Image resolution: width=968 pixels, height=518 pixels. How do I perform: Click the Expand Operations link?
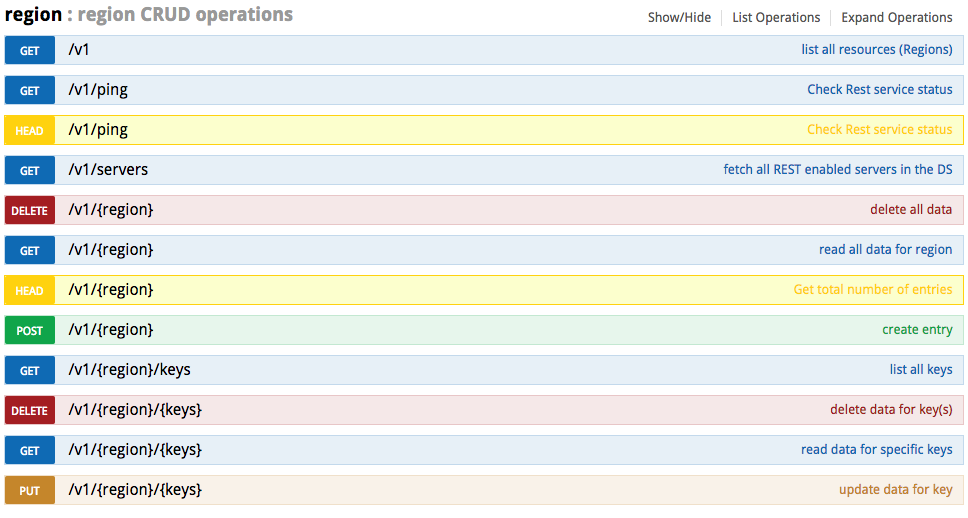(896, 17)
